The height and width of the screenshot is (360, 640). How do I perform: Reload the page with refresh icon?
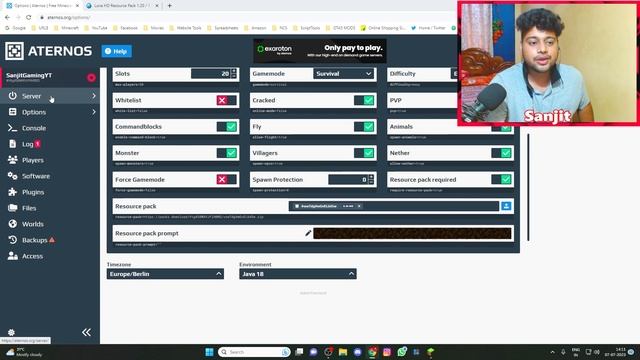coord(29,18)
